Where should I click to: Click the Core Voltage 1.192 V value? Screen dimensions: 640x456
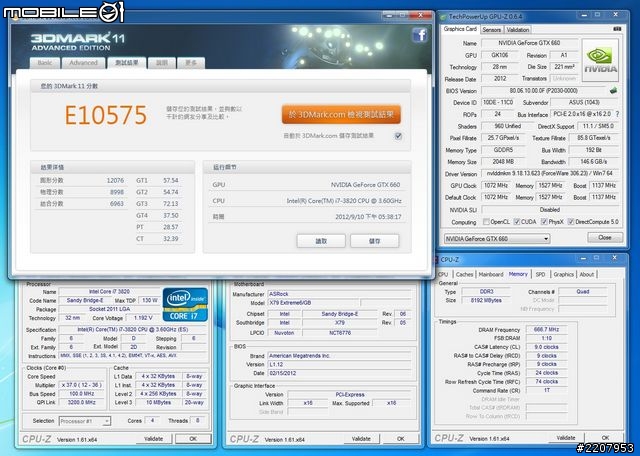point(143,318)
